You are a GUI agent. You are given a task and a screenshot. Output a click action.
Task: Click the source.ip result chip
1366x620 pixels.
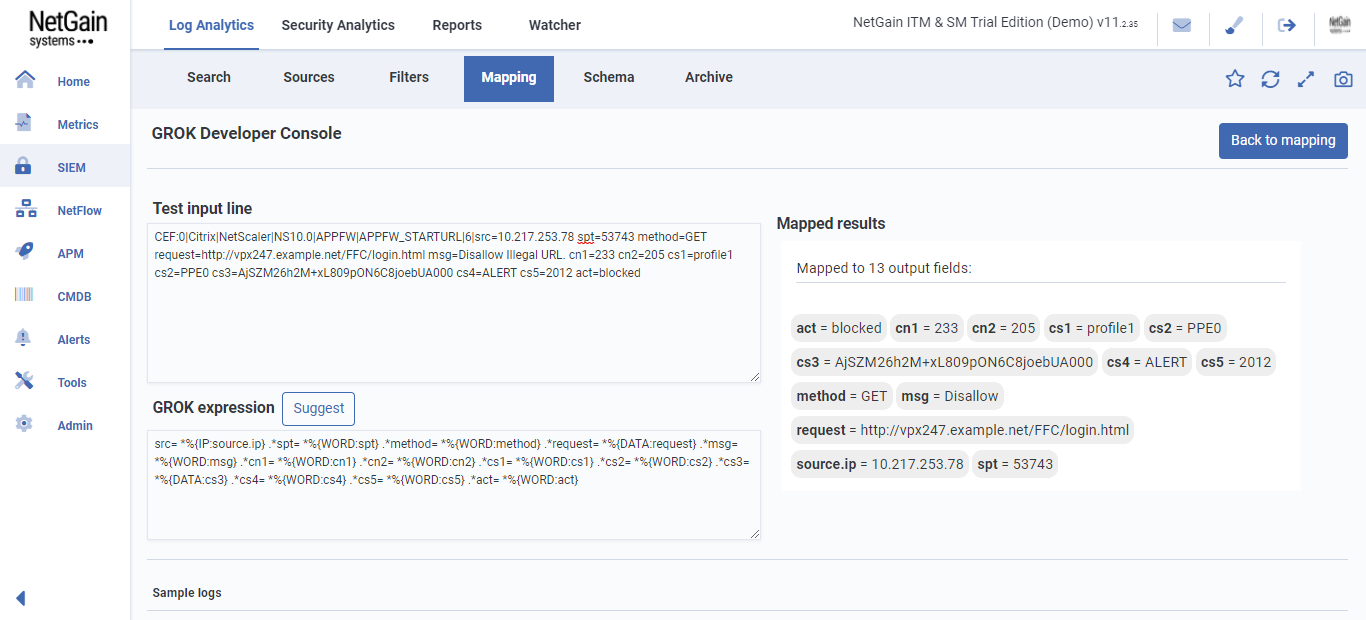click(x=880, y=464)
